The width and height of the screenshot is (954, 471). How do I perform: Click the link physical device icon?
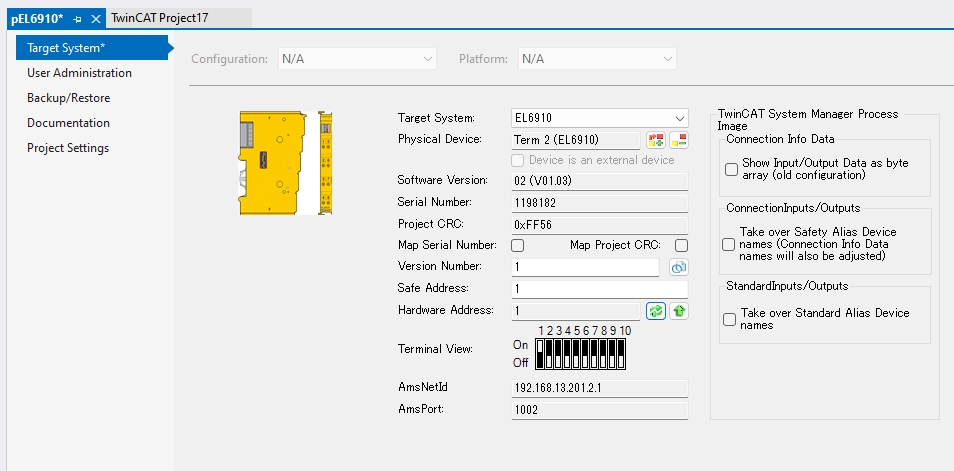(656, 139)
